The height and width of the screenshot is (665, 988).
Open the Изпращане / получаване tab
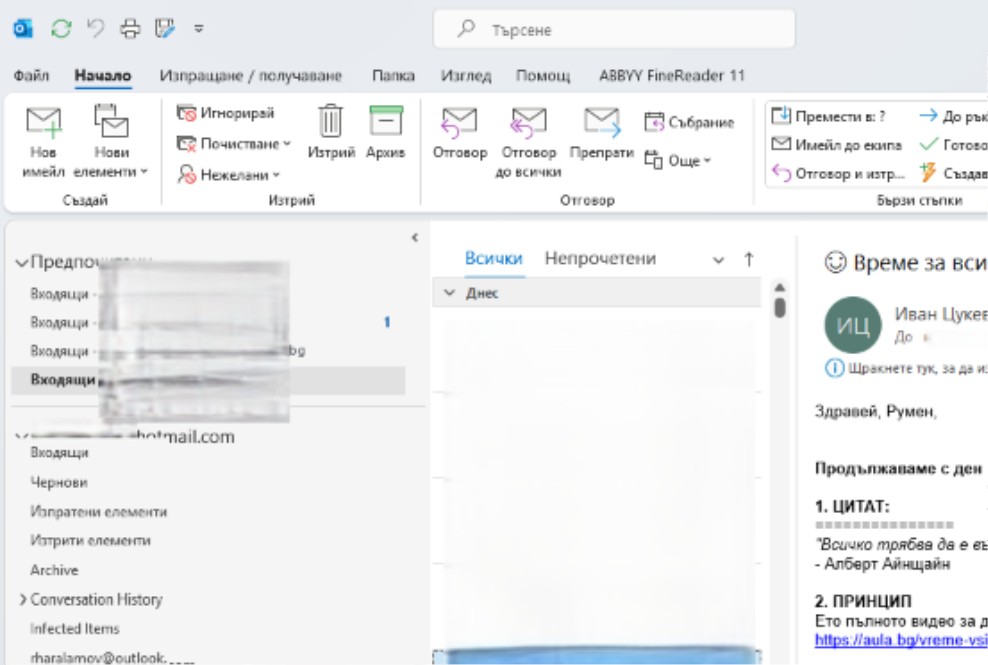250,76
